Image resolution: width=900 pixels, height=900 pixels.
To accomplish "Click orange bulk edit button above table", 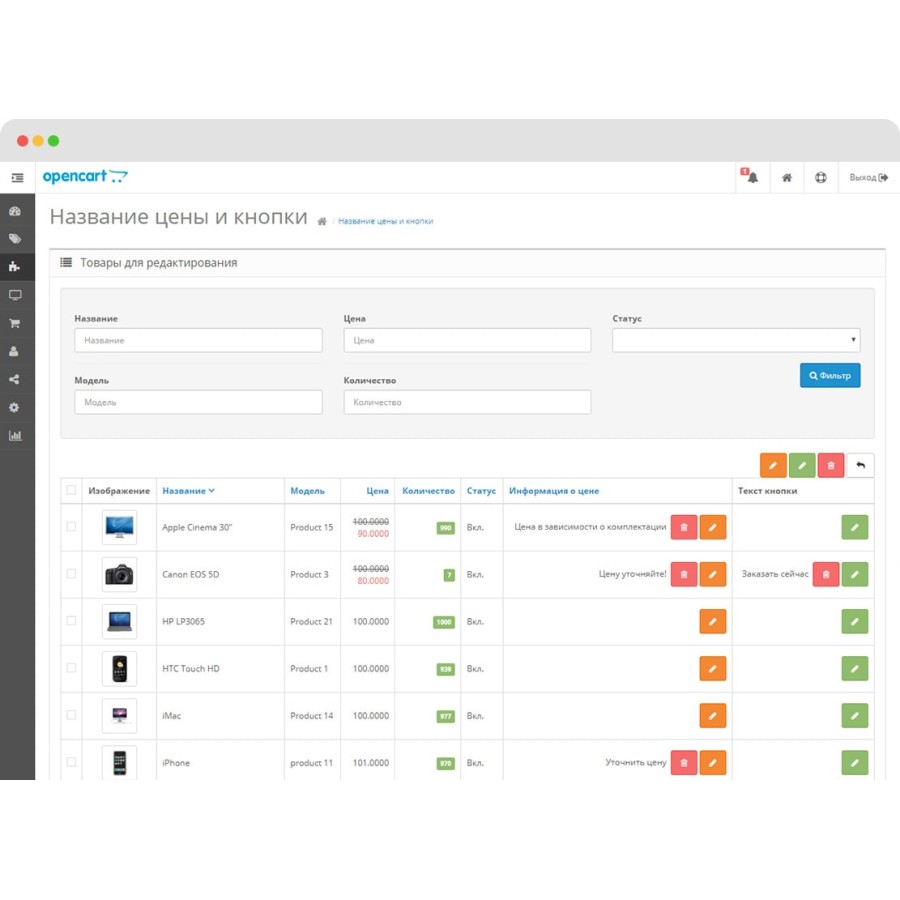I will pyautogui.click(x=773, y=465).
